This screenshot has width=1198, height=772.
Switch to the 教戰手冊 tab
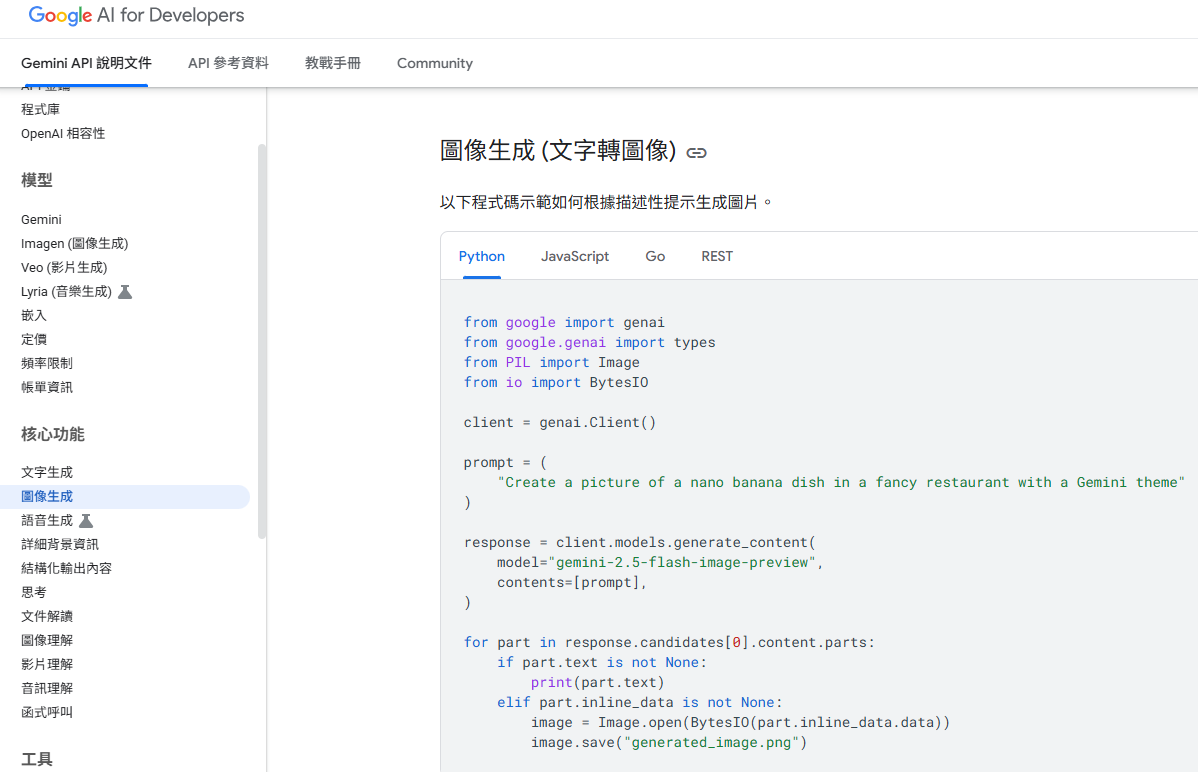point(332,63)
